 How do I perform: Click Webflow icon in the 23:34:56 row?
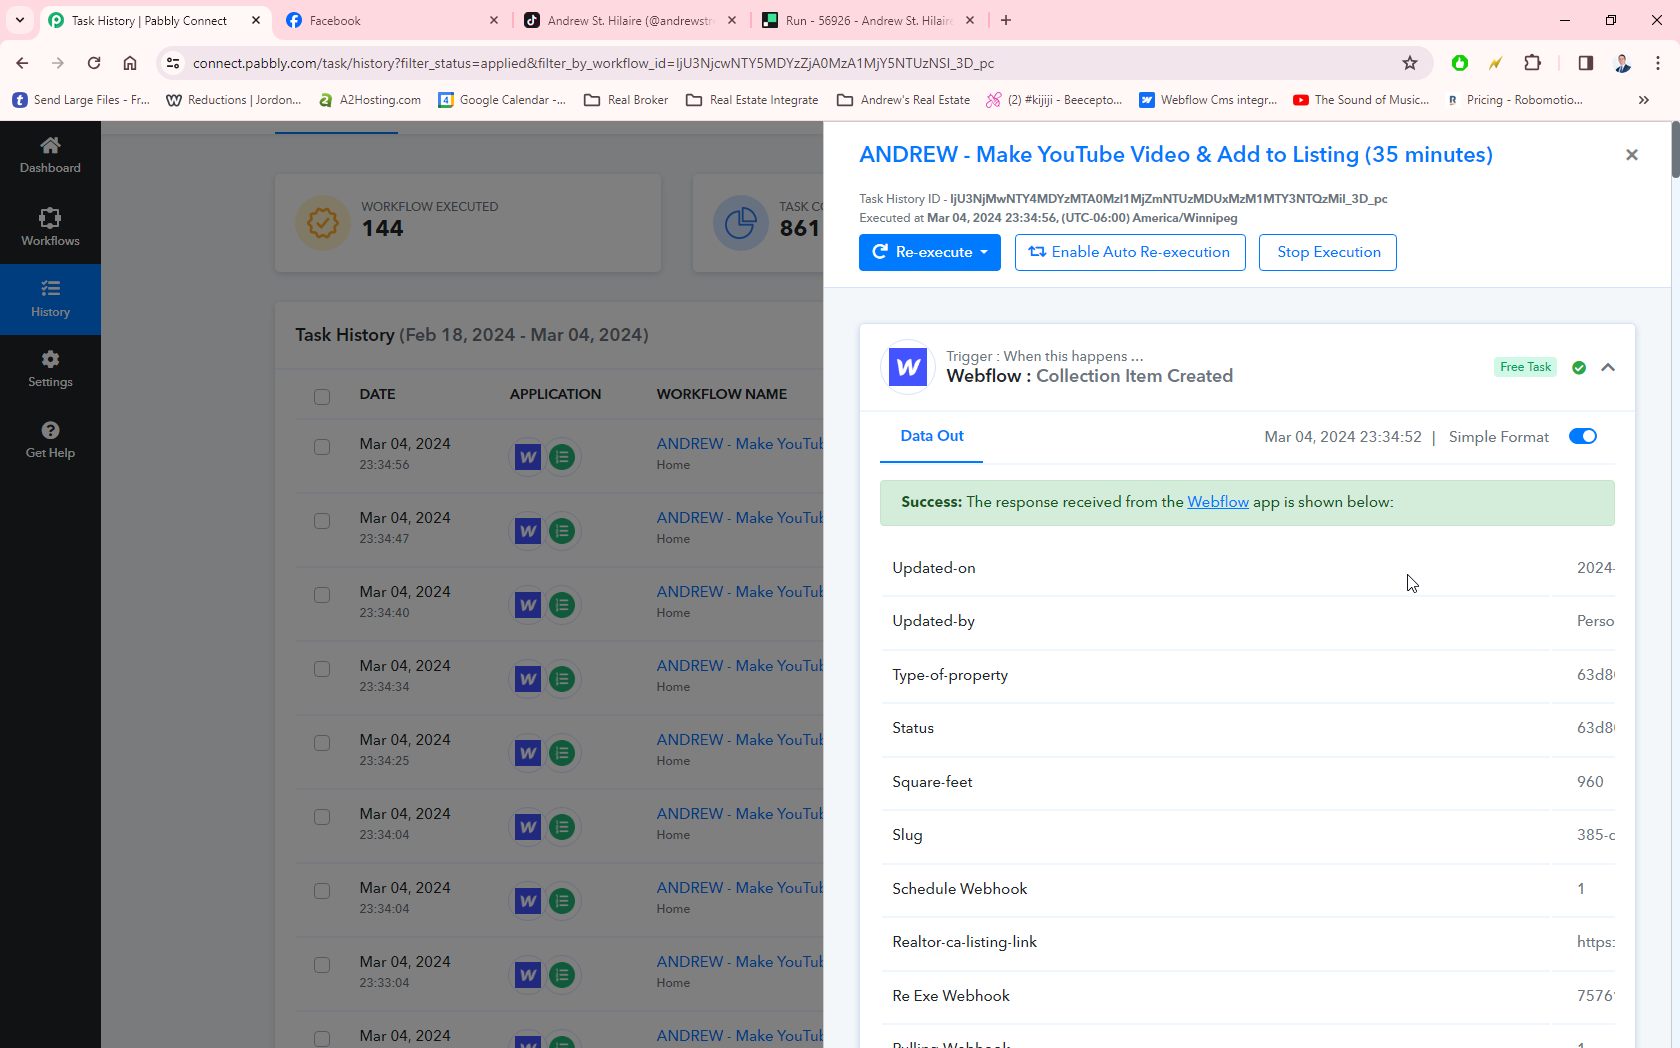528,457
